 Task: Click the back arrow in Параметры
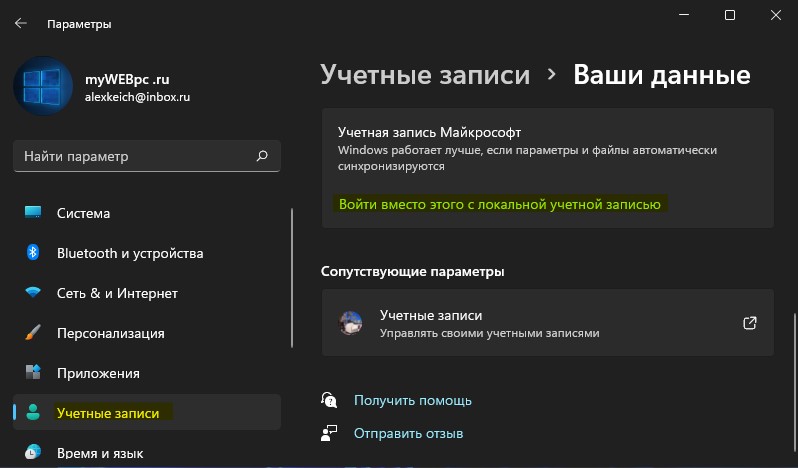(x=21, y=23)
